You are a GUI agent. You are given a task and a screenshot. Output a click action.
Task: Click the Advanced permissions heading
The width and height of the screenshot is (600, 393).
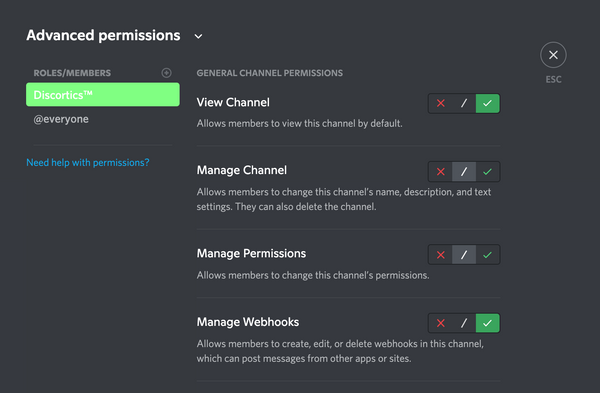[103, 35]
